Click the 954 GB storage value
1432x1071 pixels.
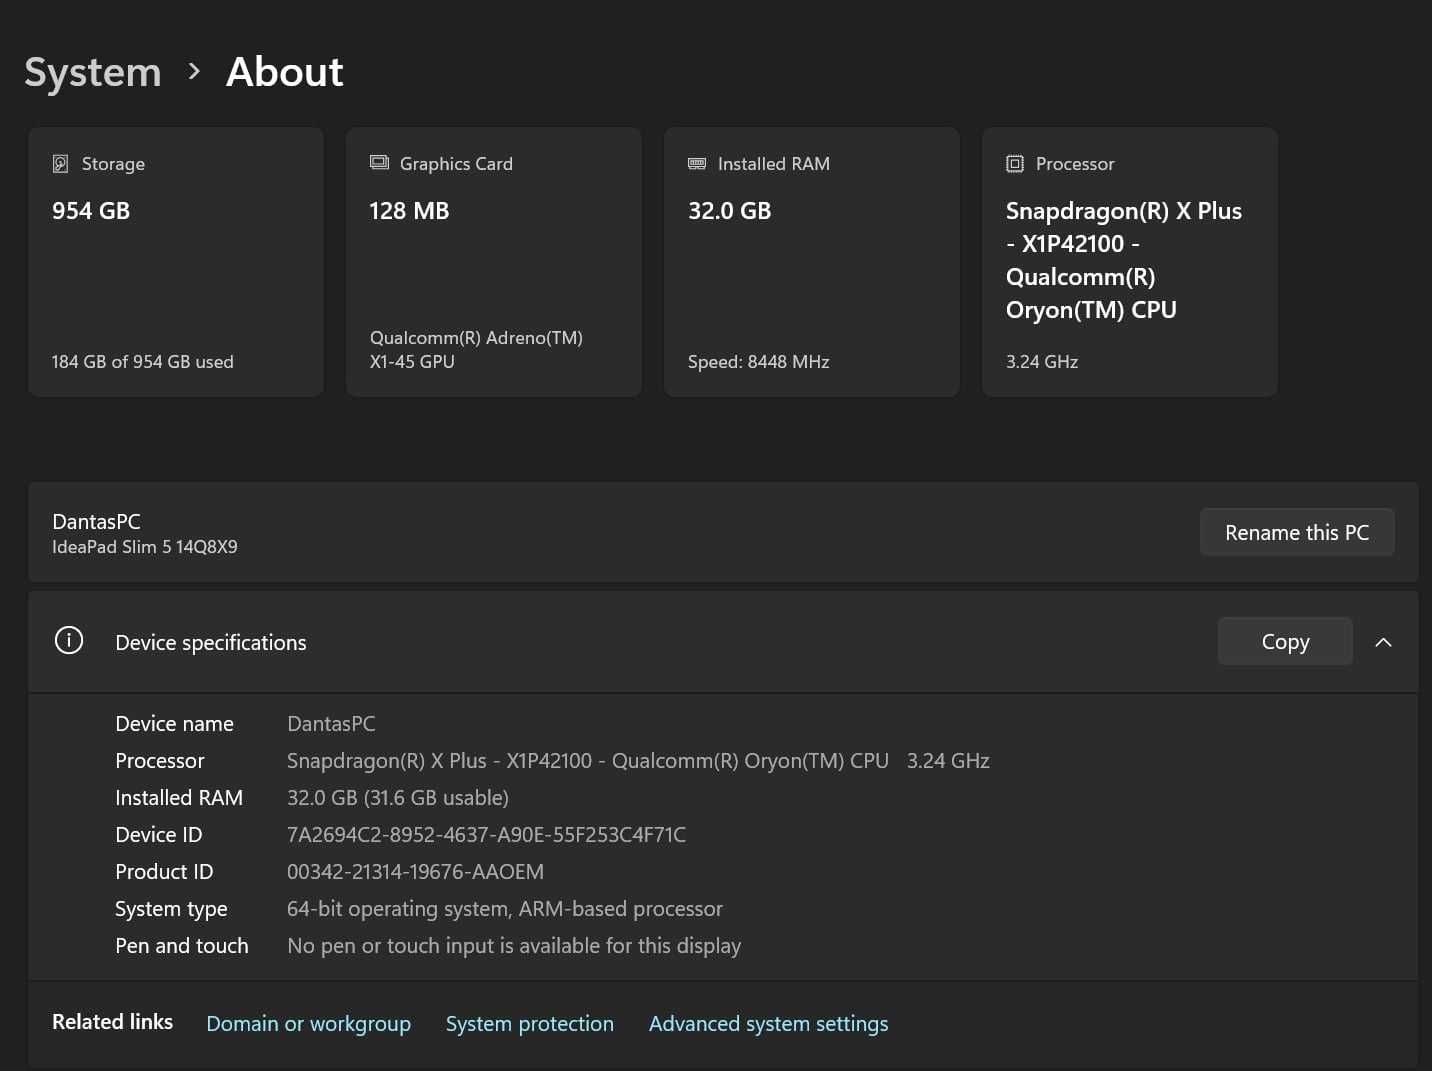(91, 211)
